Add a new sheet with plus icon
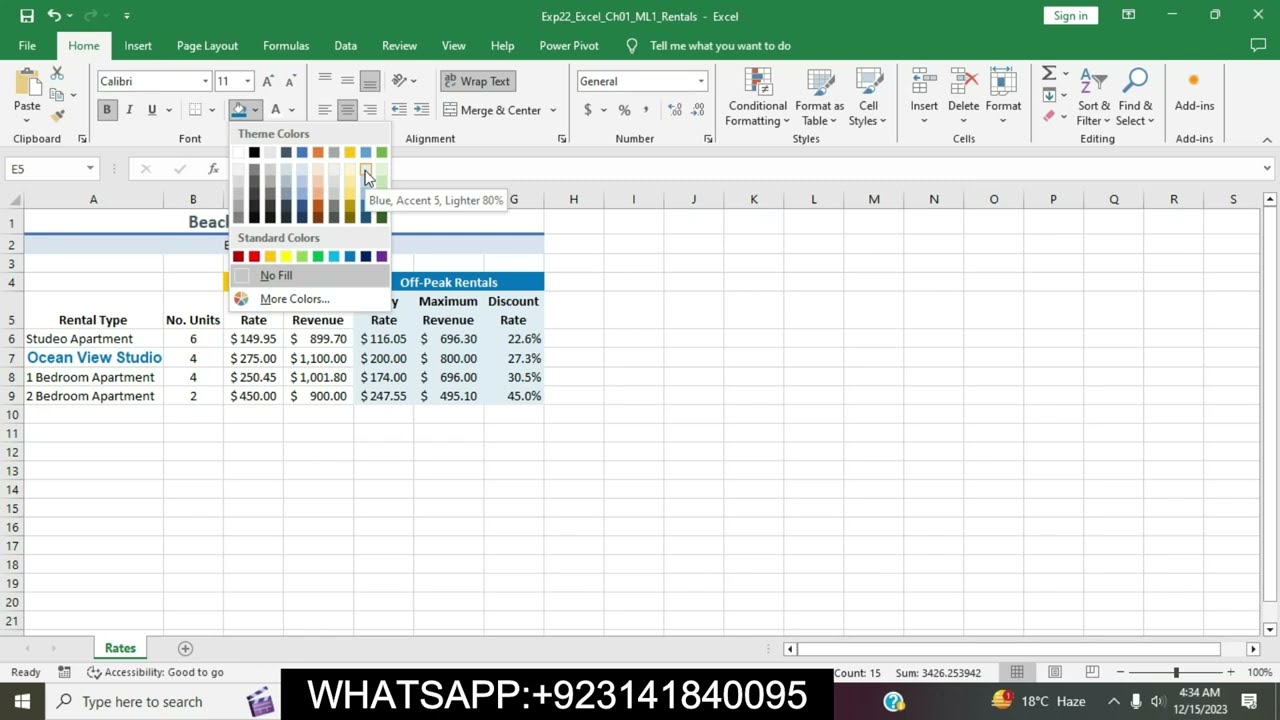The height and width of the screenshot is (720, 1280). tap(185, 649)
